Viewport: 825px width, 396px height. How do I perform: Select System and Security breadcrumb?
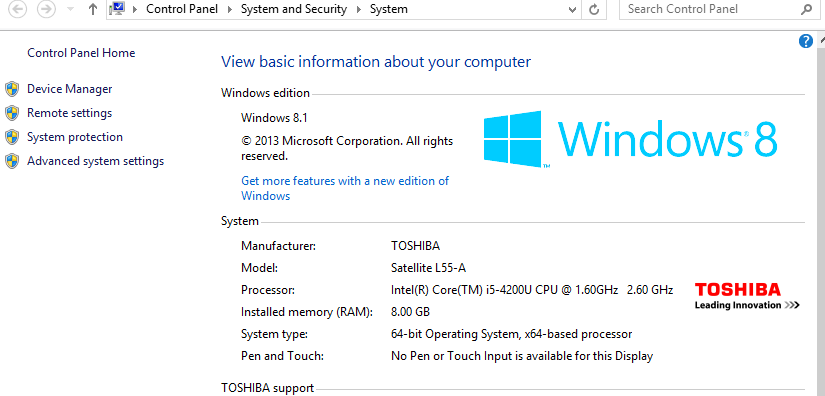pyautogui.click(x=294, y=9)
